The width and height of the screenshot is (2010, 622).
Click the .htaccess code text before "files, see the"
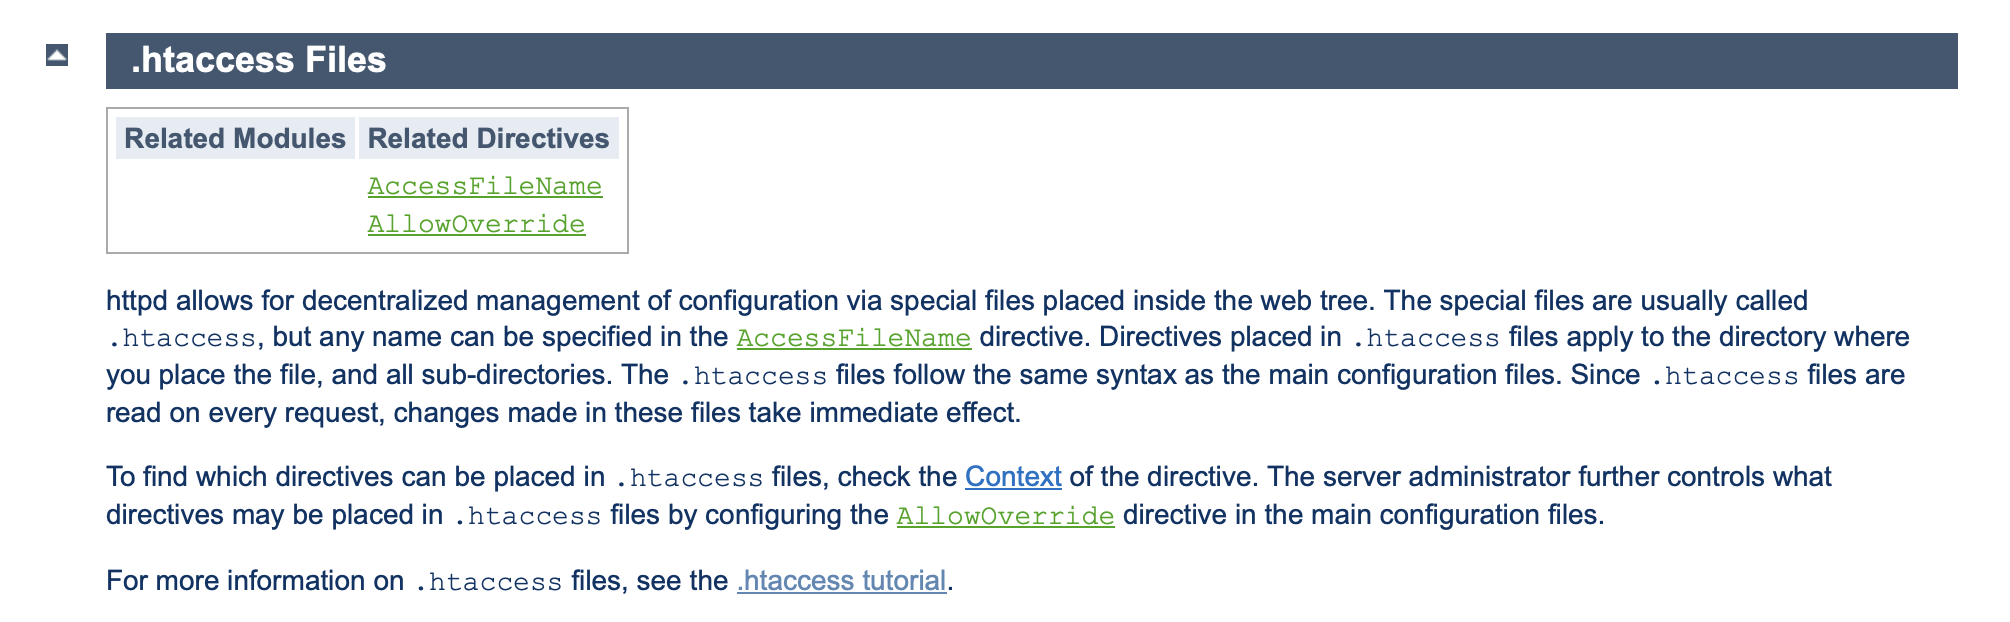(x=488, y=582)
